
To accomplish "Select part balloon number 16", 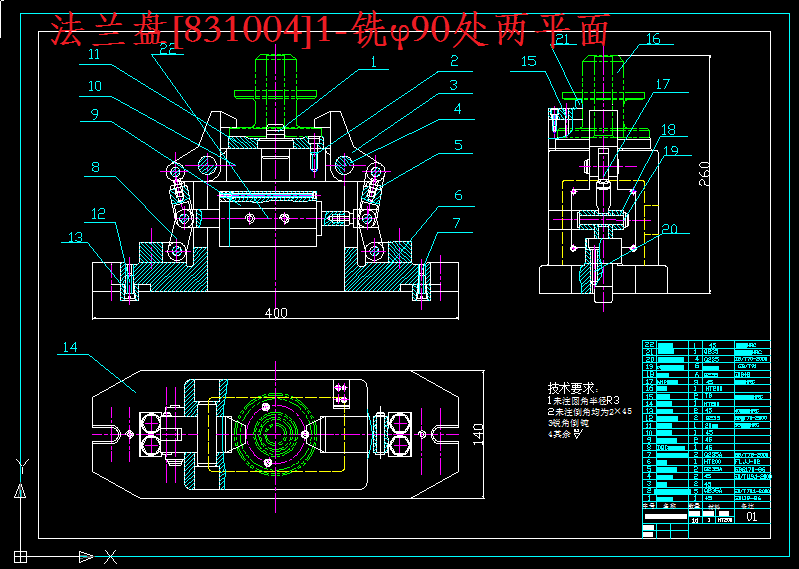I will pos(652,39).
